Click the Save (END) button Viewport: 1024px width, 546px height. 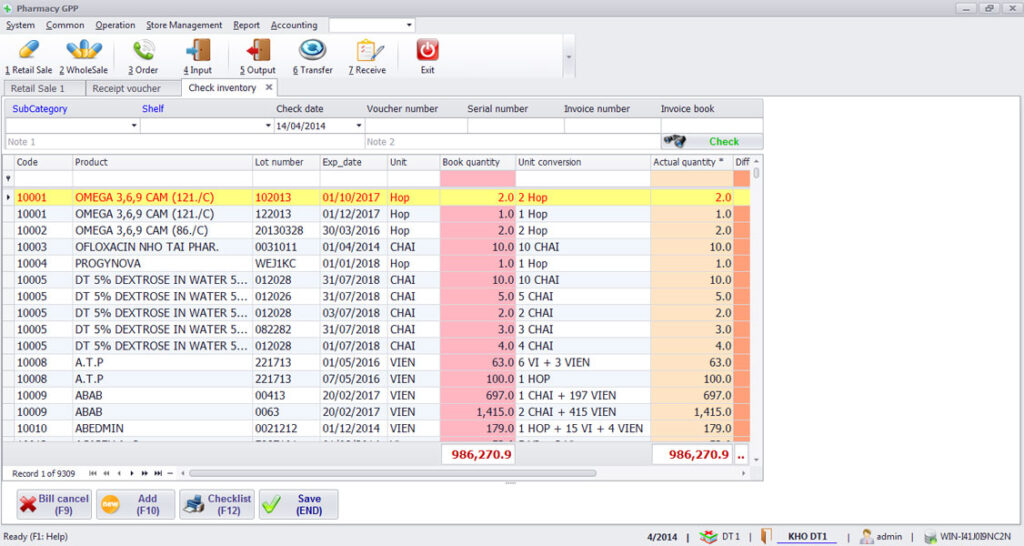(298, 504)
